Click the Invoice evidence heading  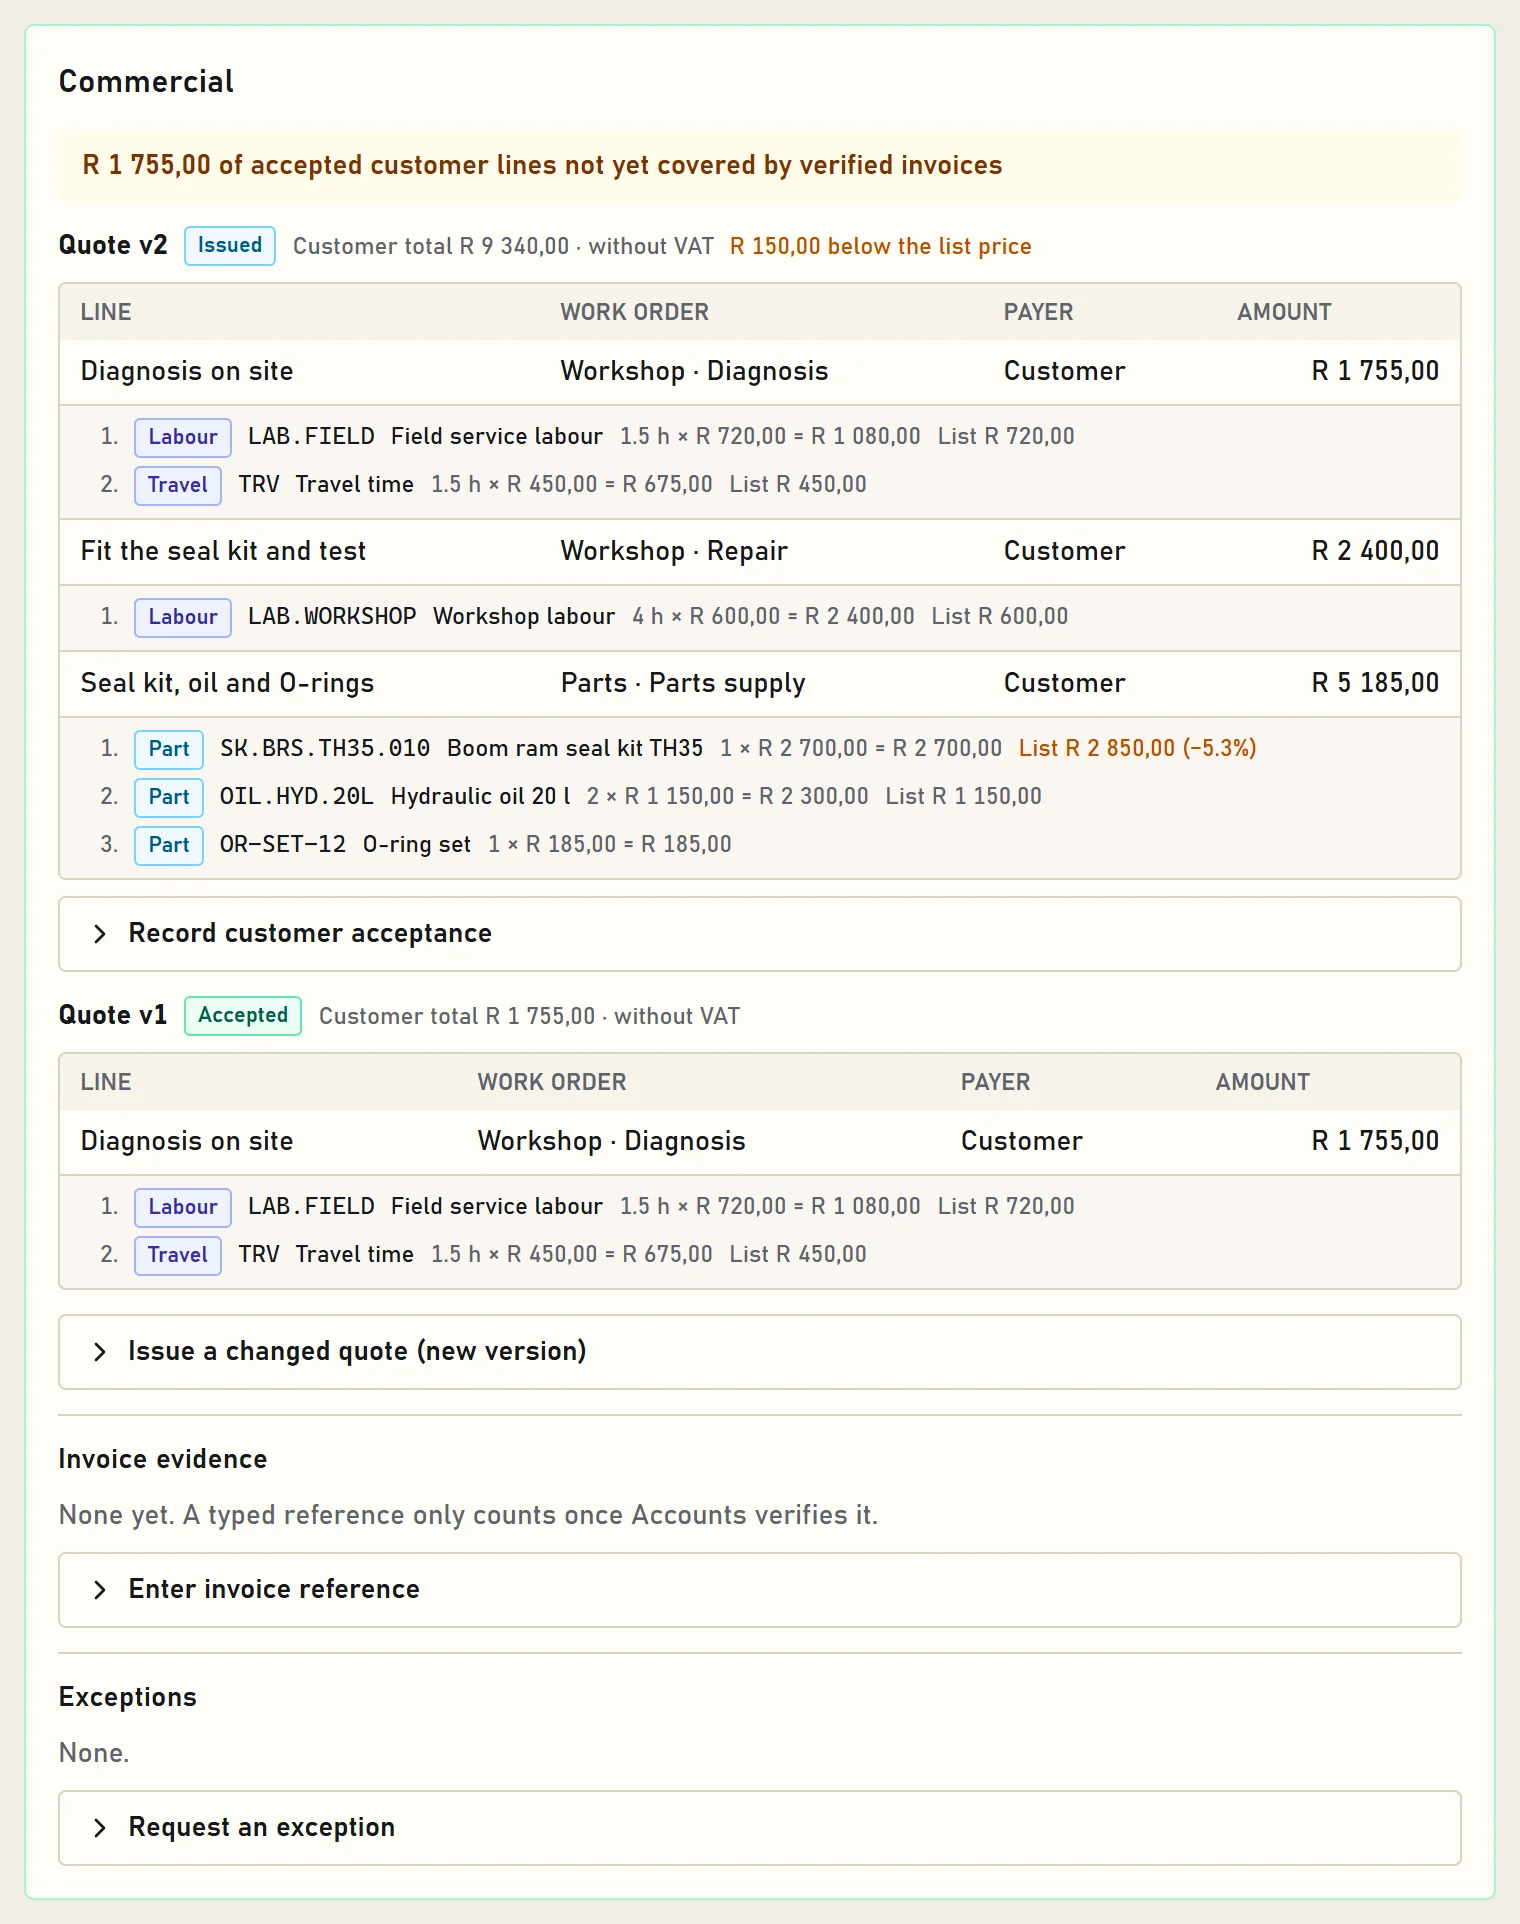(163, 1460)
